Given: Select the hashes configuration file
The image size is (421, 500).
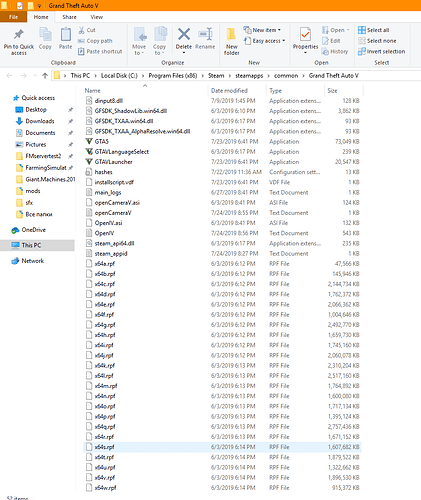Looking at the screenshot, I should coord(222,172).
